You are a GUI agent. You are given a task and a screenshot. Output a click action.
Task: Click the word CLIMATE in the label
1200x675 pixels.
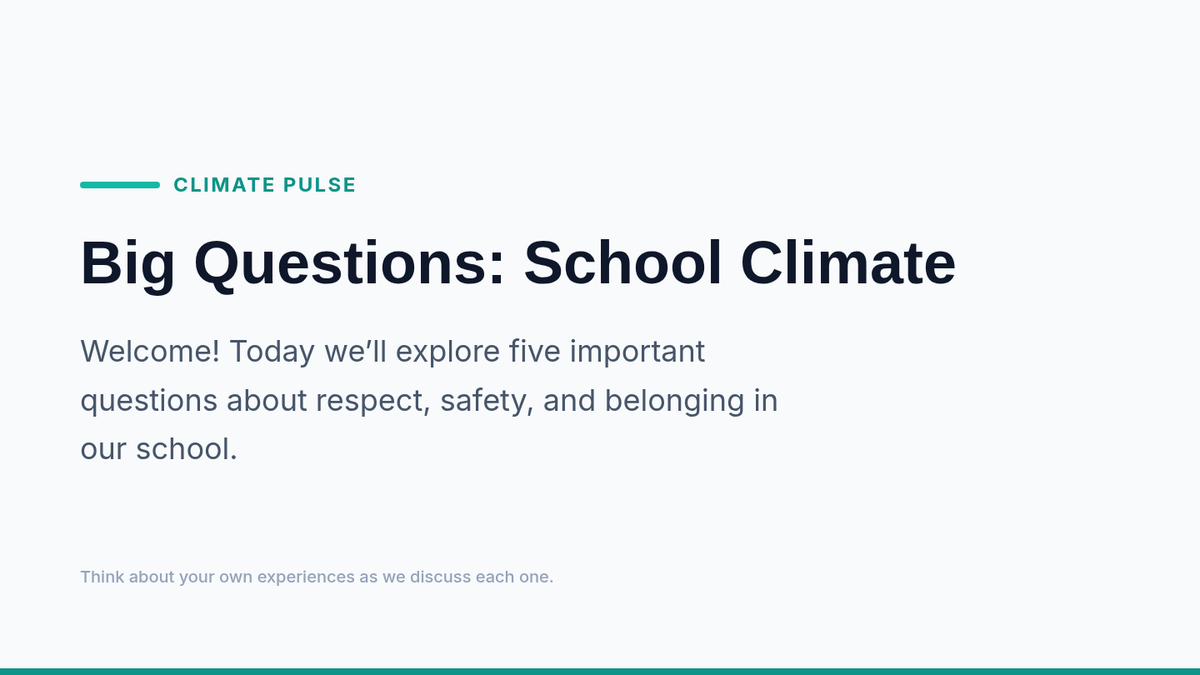[225, 185]
